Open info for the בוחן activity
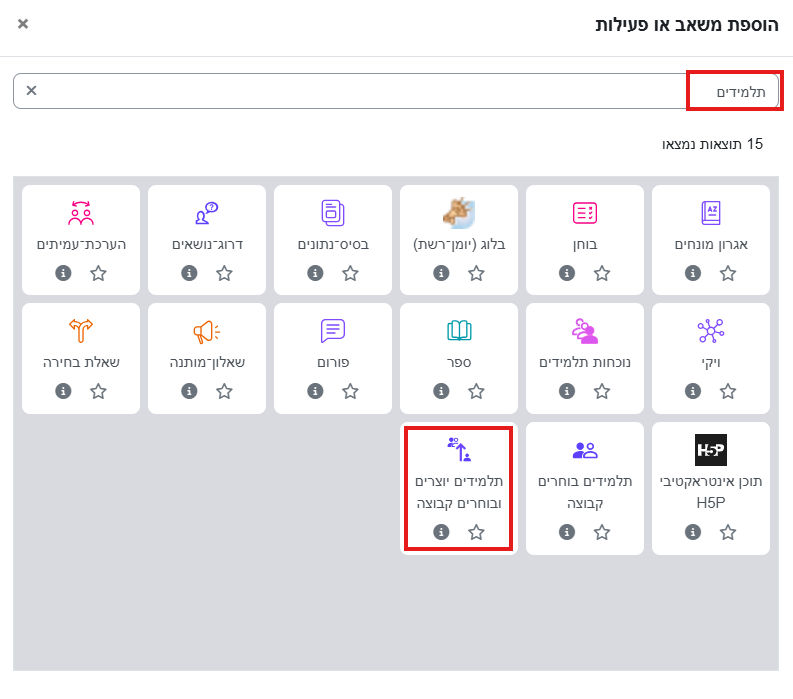The height and width of the screenshot is (699, 793). [x=567, y=273]
